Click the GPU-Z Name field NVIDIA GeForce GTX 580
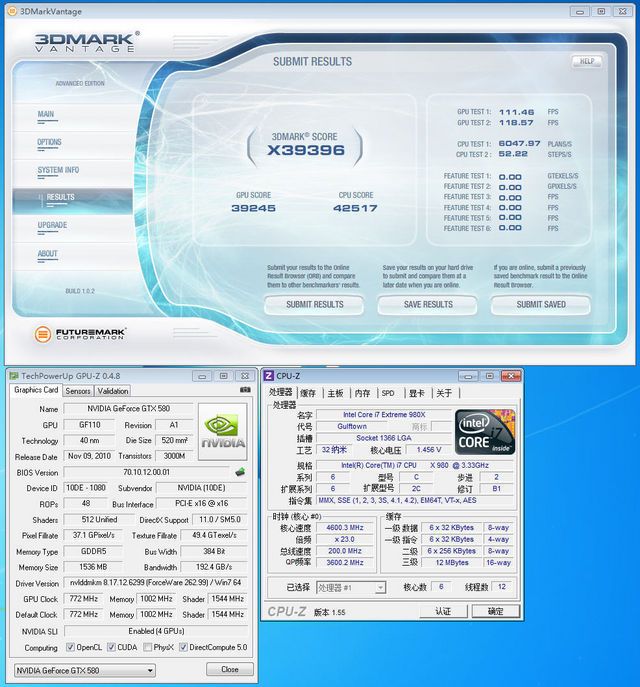Image resolution: width=640 pixels, height=687 pixels. click(128, 409)
